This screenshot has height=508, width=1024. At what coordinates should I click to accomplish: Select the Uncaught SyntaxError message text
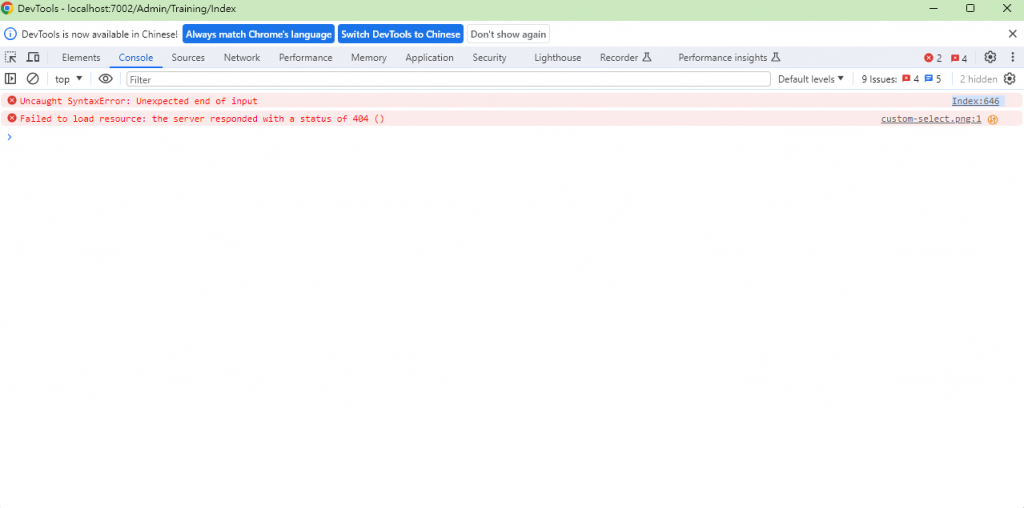pos(138,101)
